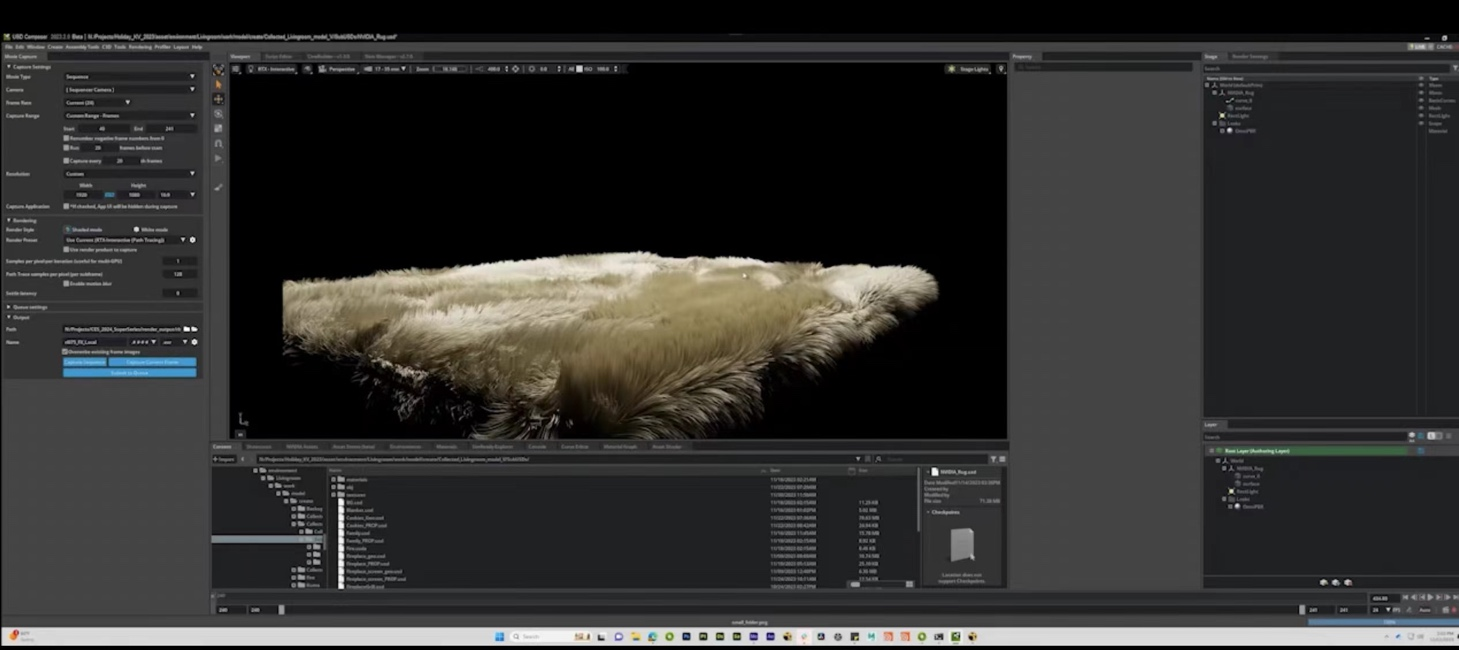
Task: Expand the Queue settings section
Action: point(28,307)
